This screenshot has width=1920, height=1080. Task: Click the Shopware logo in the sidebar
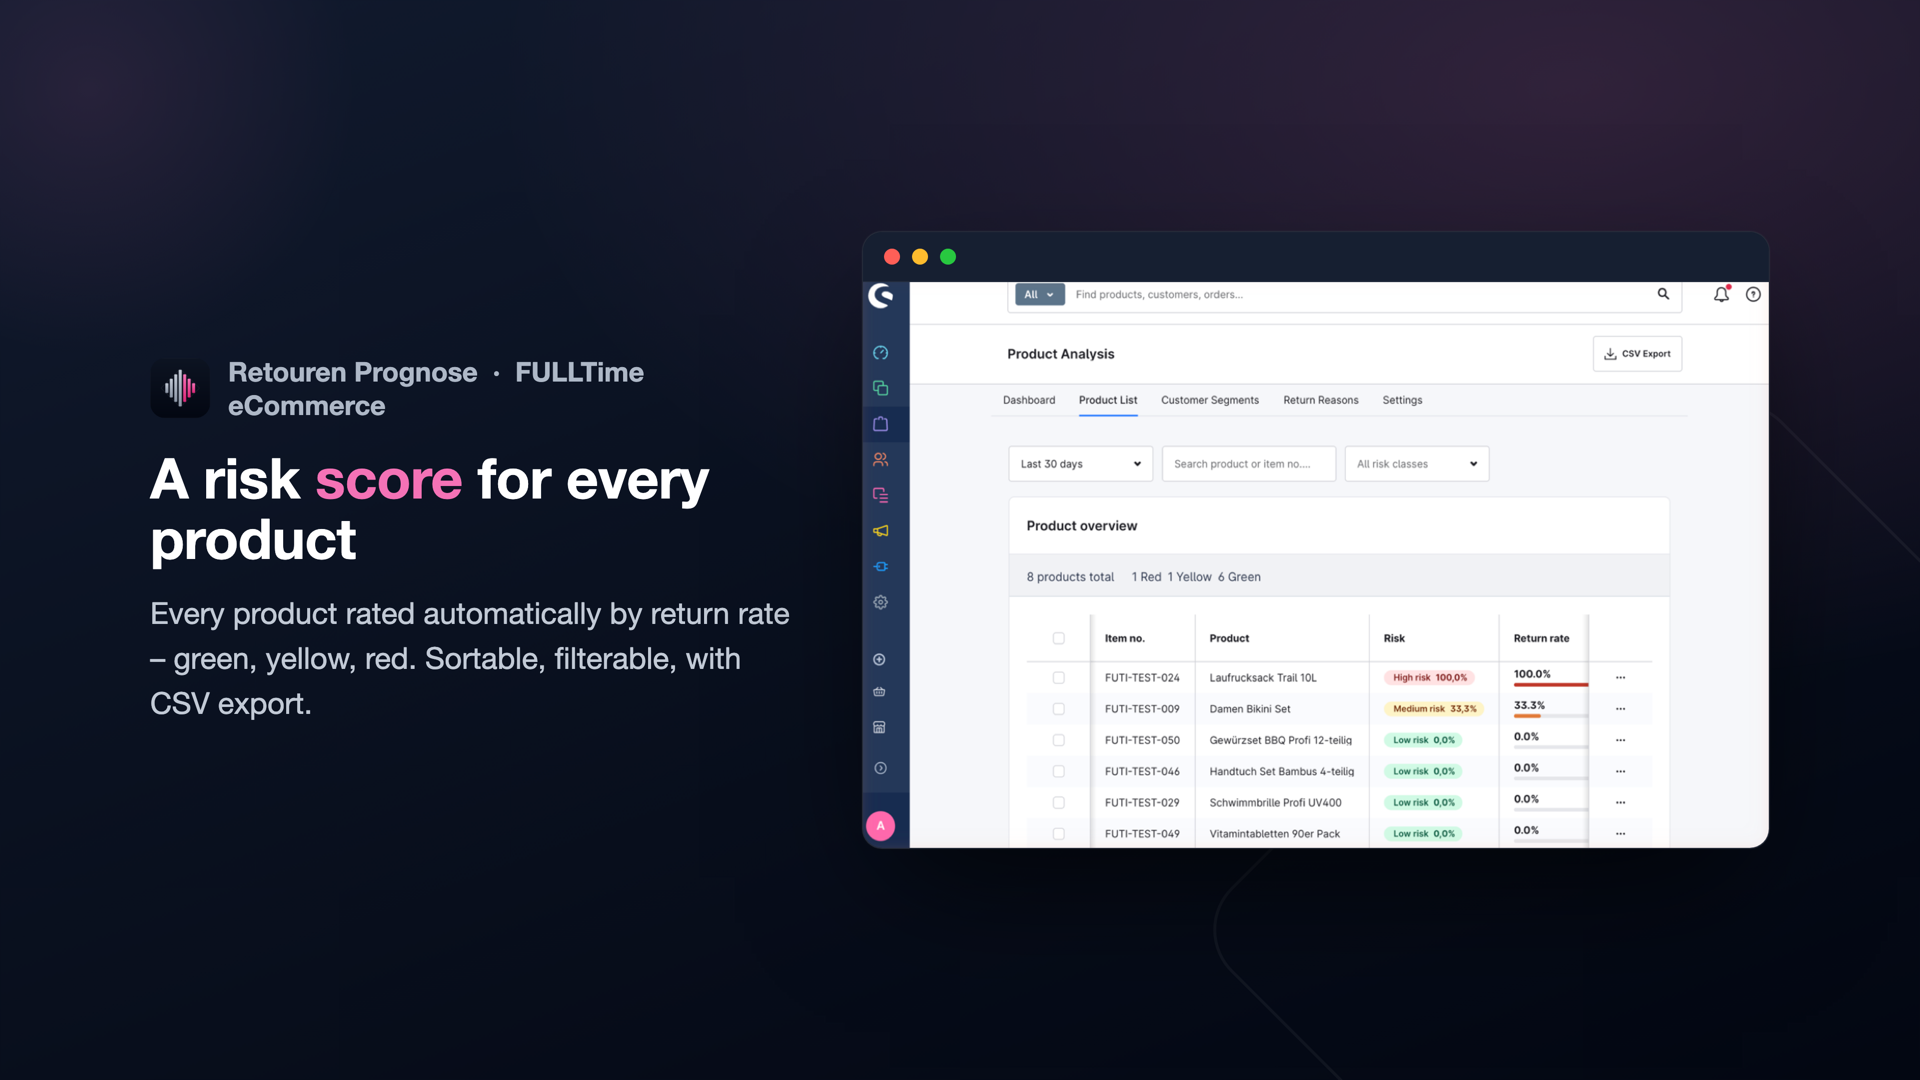pos(881,295)
